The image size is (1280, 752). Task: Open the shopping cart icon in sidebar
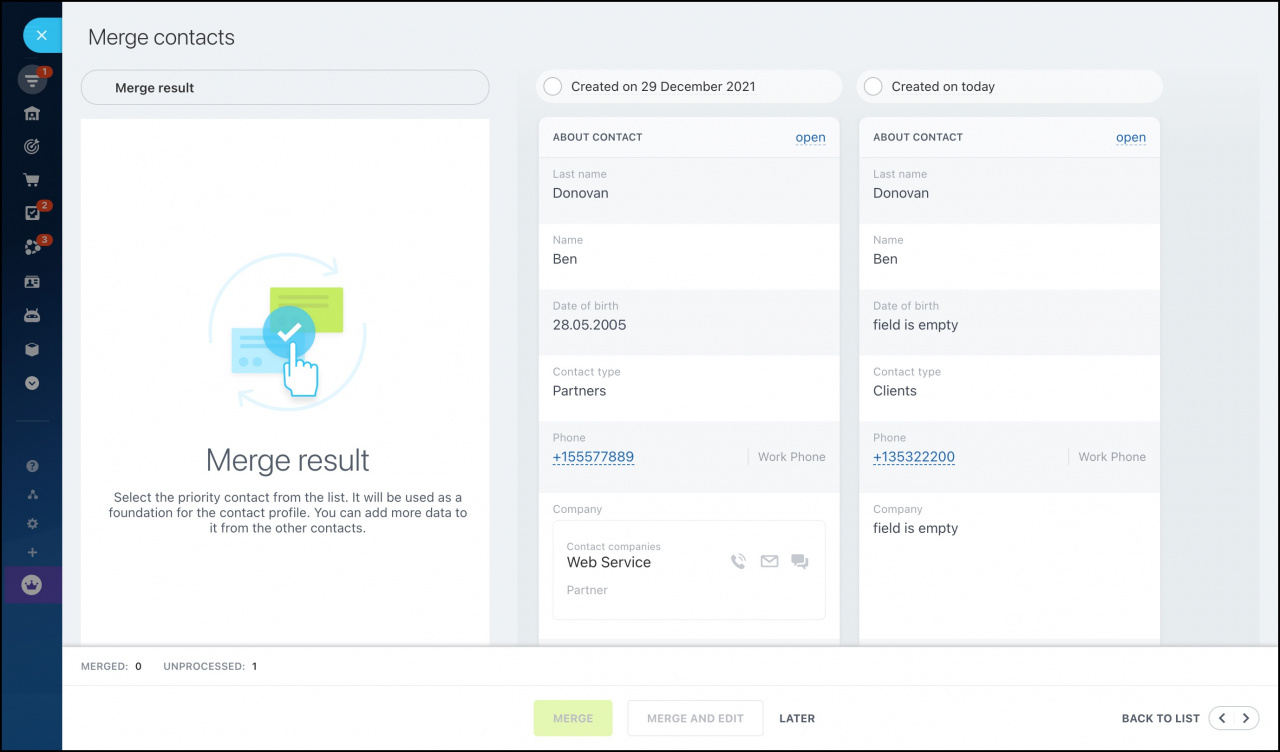coord(32,180)
